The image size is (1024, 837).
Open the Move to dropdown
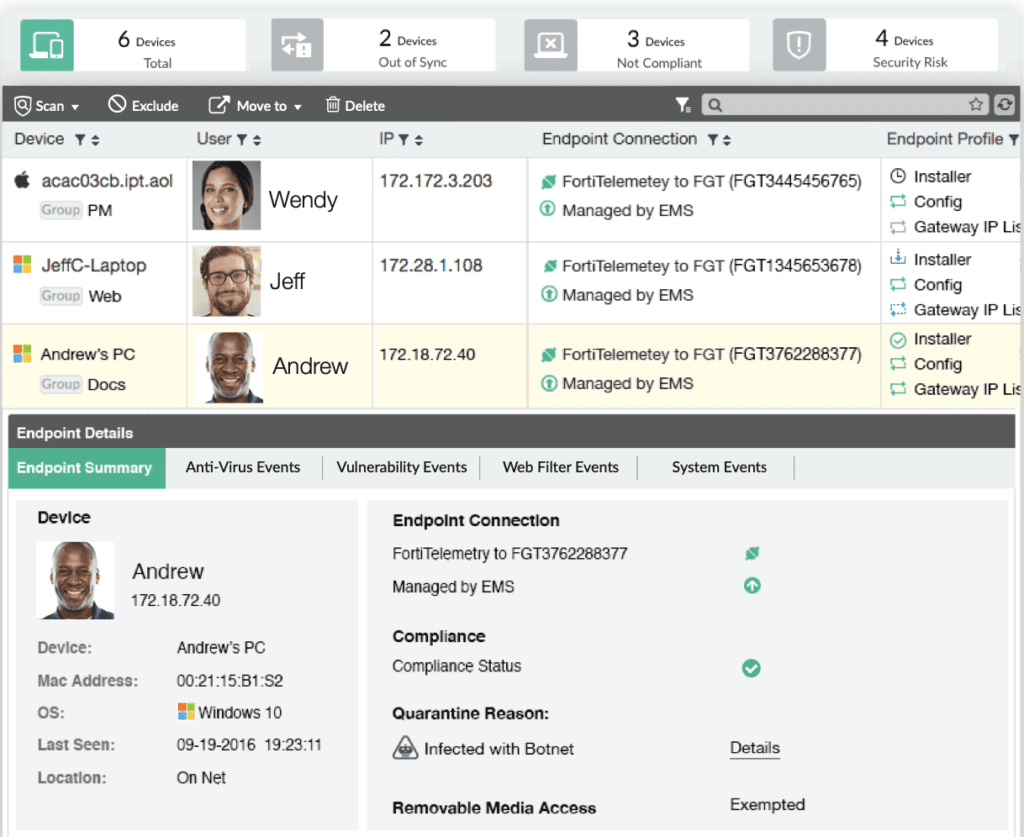pyautogui.click(x=255, y=105)
